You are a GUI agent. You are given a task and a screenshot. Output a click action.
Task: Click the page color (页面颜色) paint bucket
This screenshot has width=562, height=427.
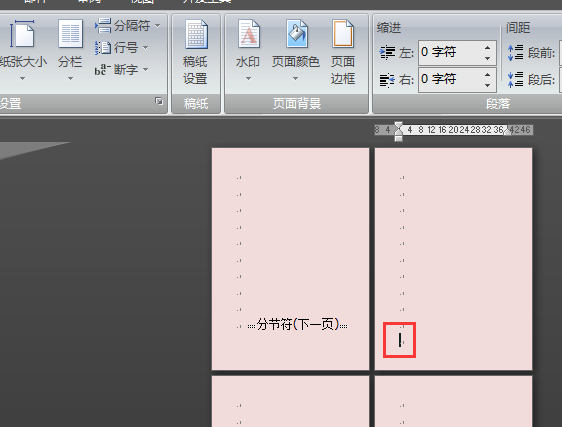pyautogui.click(x=296, y=34)
